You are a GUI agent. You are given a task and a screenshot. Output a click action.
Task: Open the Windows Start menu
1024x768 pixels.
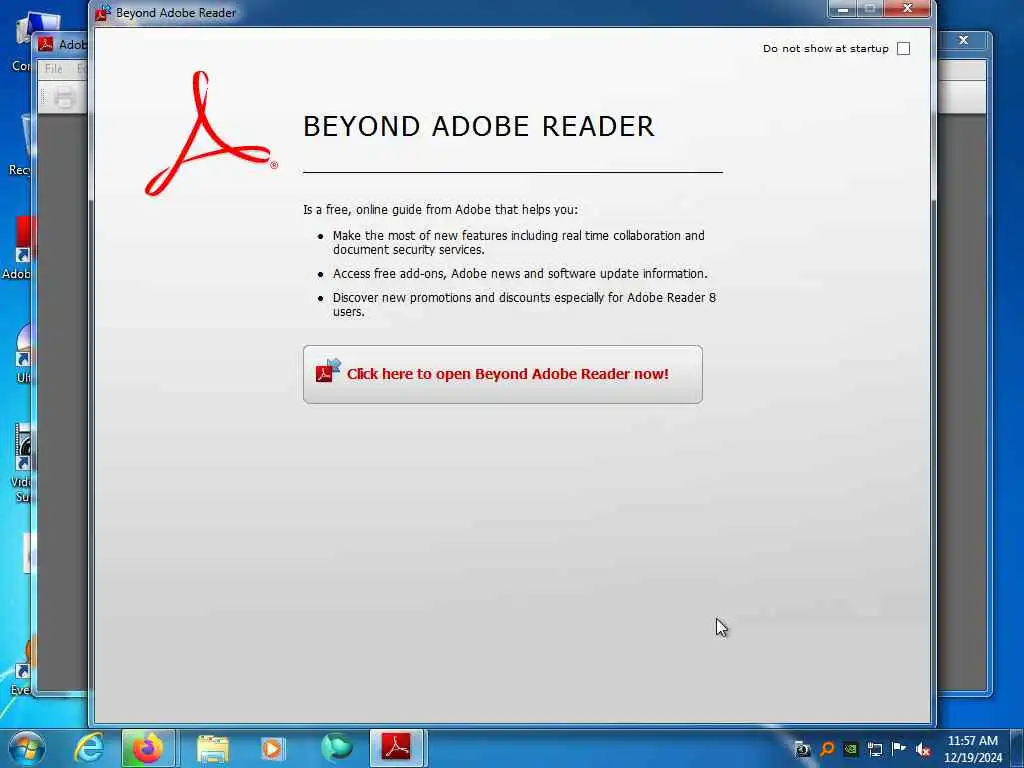click(x=26, y=748)
